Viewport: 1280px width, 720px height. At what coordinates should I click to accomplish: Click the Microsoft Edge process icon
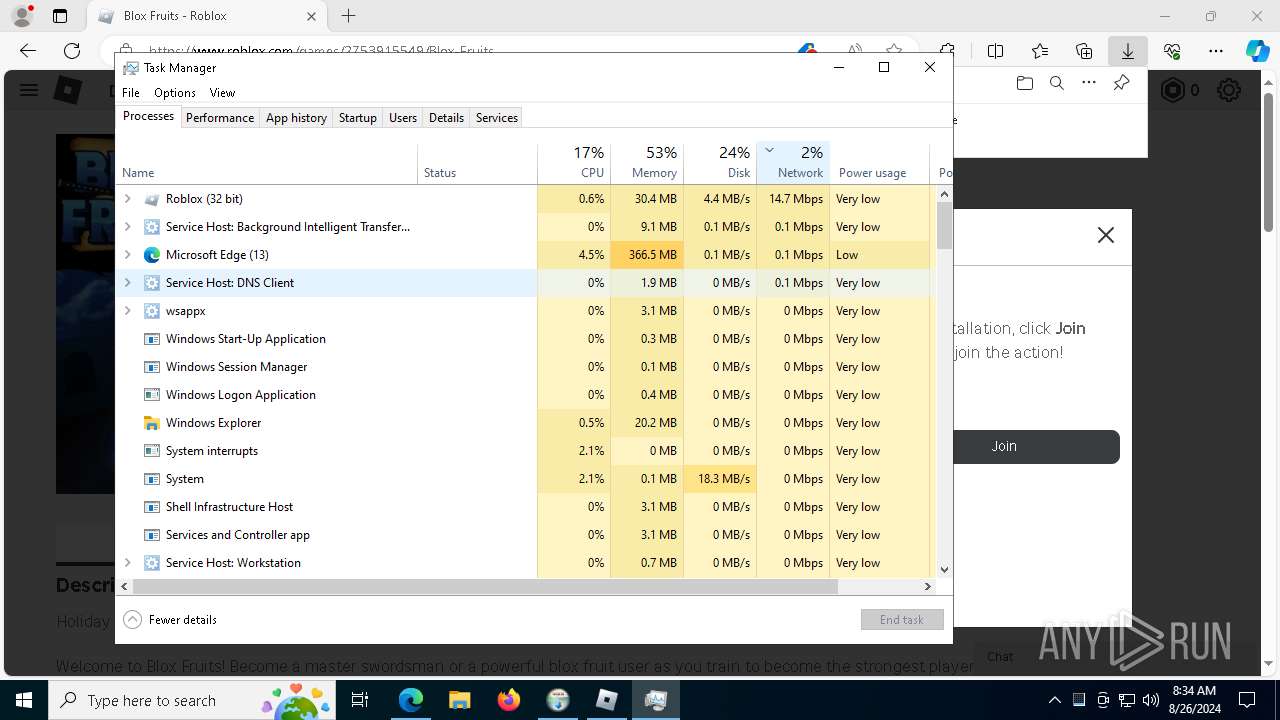[x=152, y=255]
